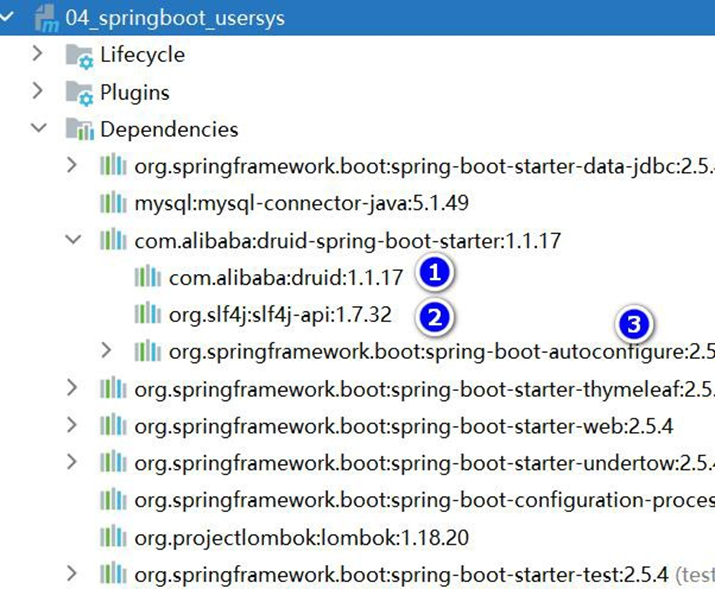Select org.projectlombok:lombok:1.18.20 entry
Viewport: 715px width, 589px height.
(301, 538)
